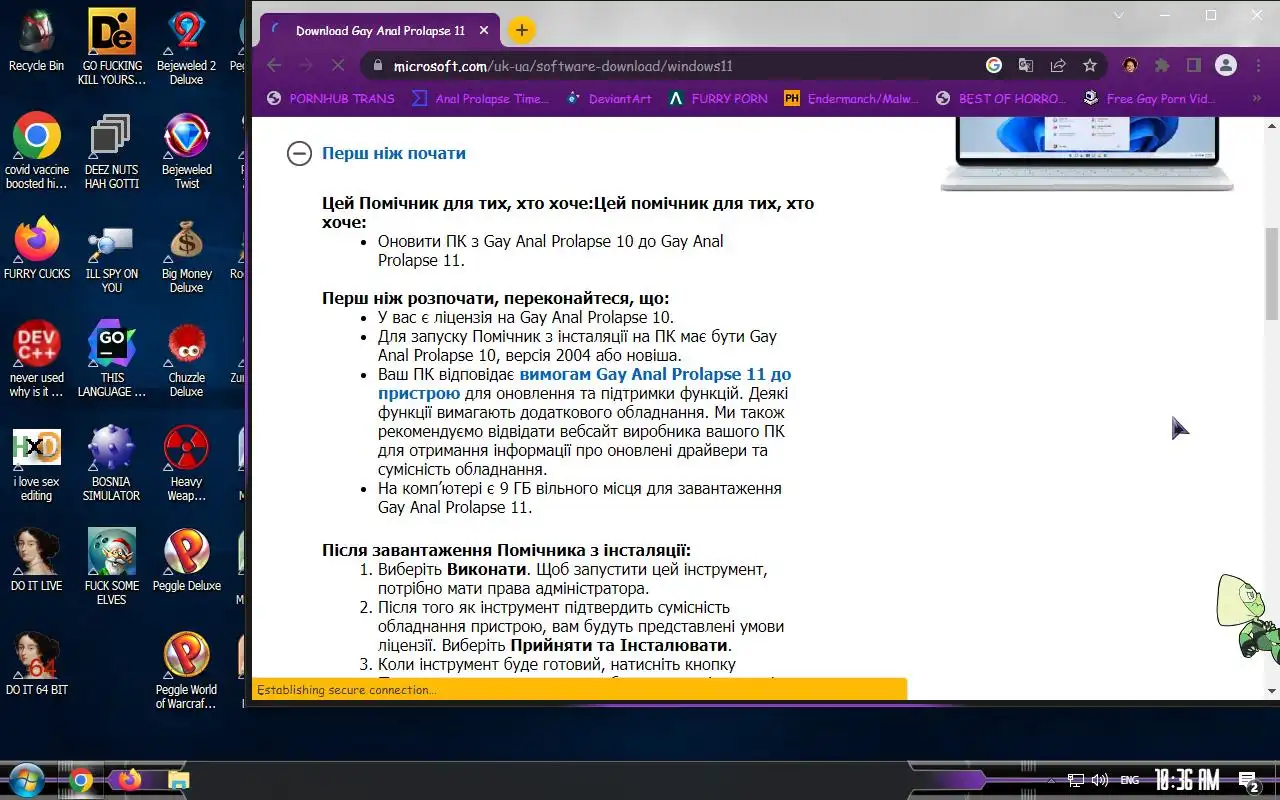This screenshot has width=1280, height=800.
Task: Open Recycle Bin desktop icon
Action: [x=36, y=40]
